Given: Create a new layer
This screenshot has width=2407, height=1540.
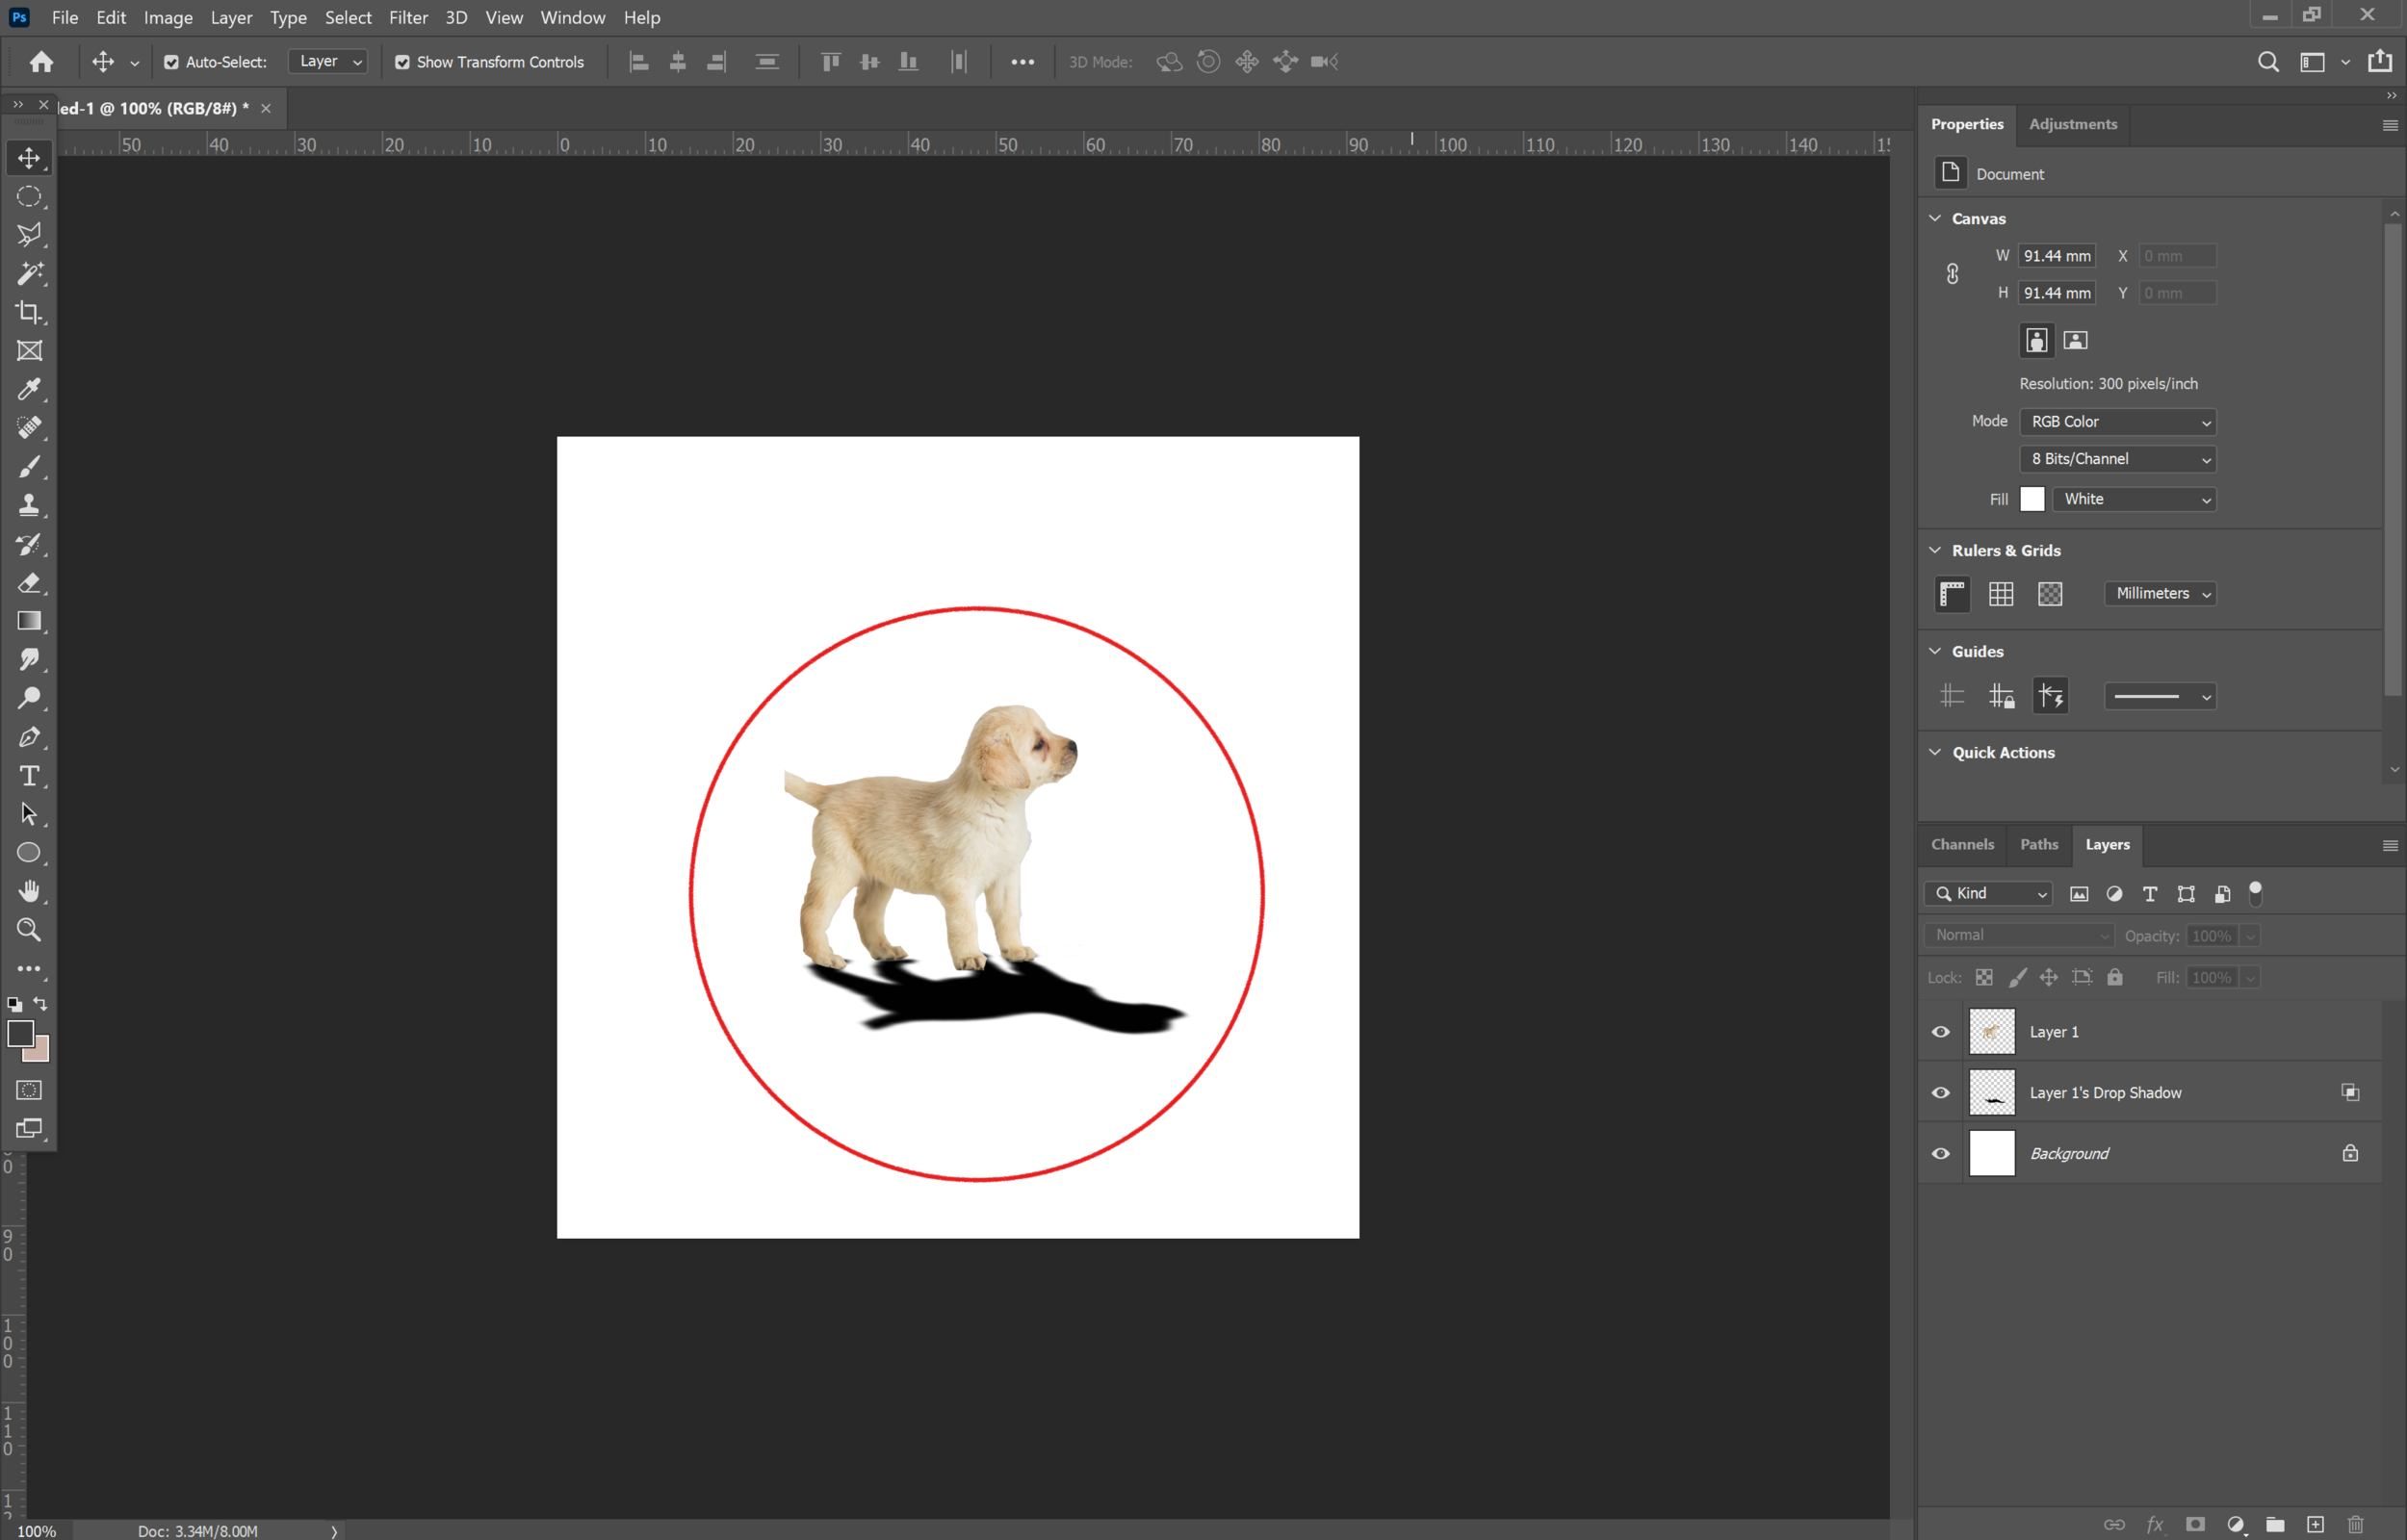Looking at the screenshot, I should coord(2315,1524).
